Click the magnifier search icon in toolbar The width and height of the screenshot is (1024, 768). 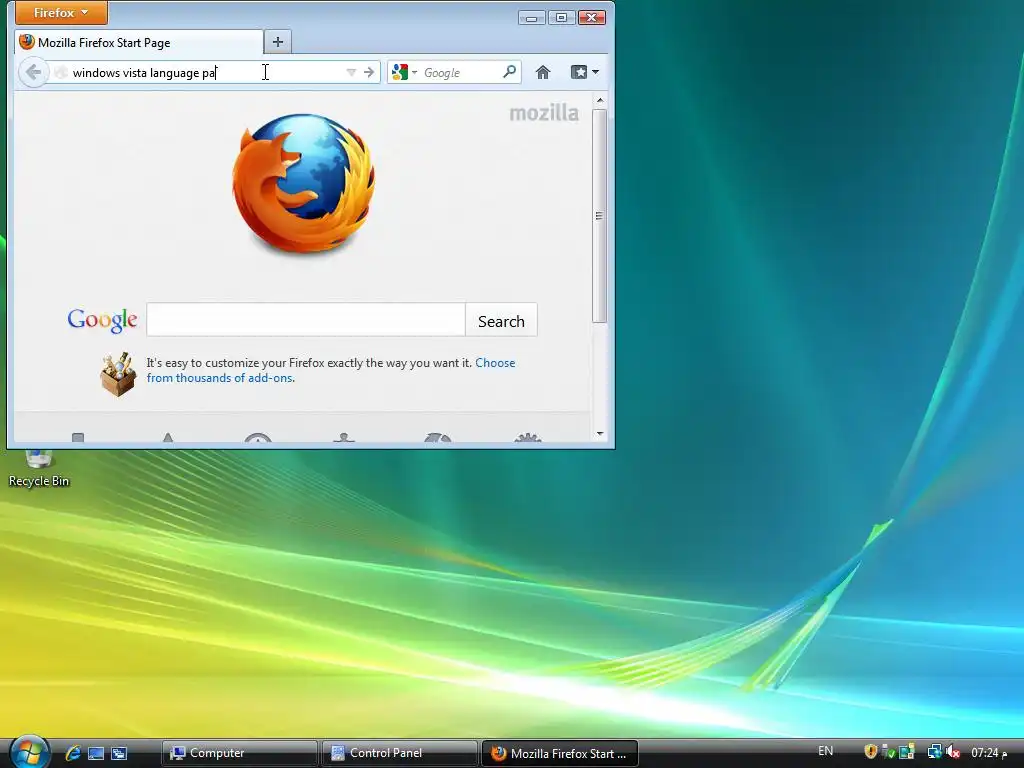click(x=509, y=72)
